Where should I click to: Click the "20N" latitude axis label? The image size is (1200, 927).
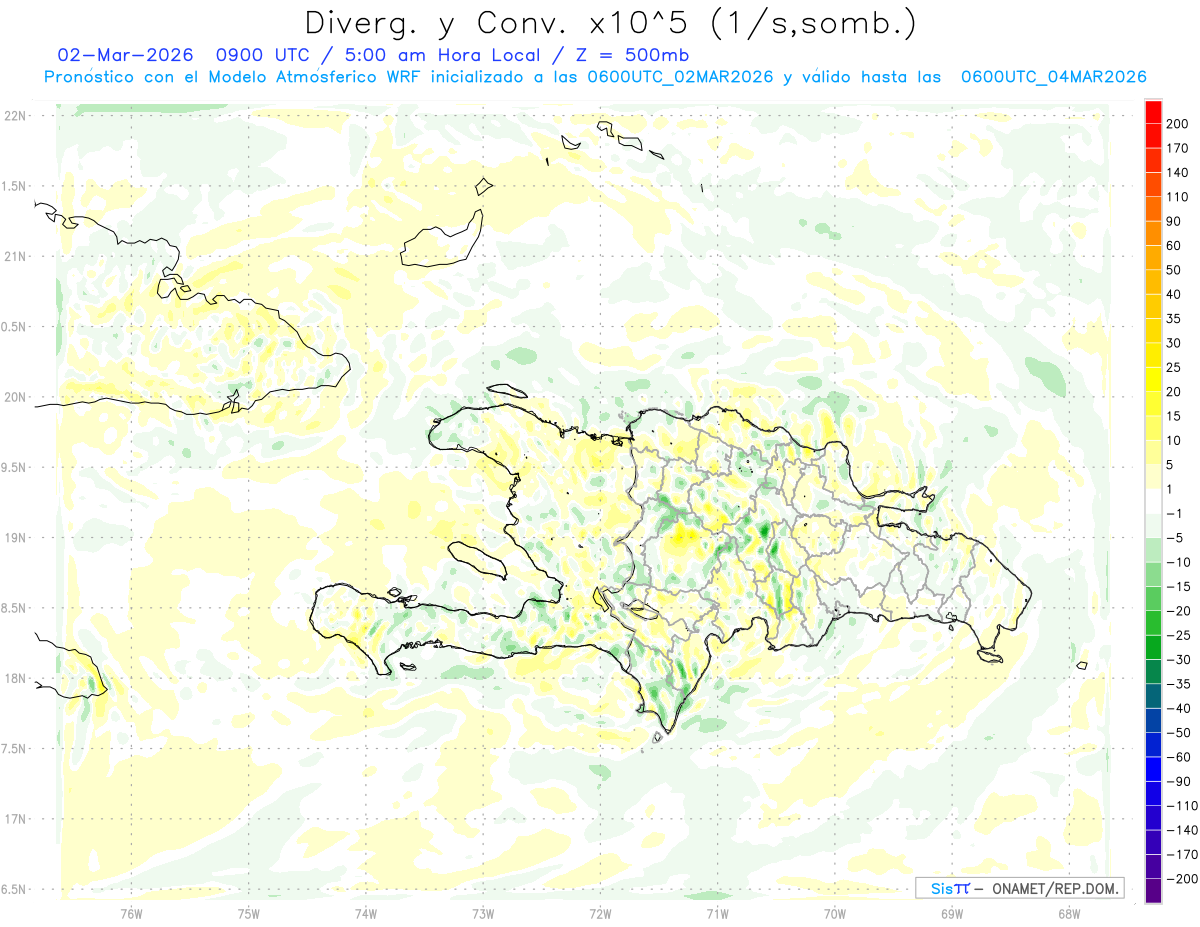pyautogui.click(x=15, y=397)
